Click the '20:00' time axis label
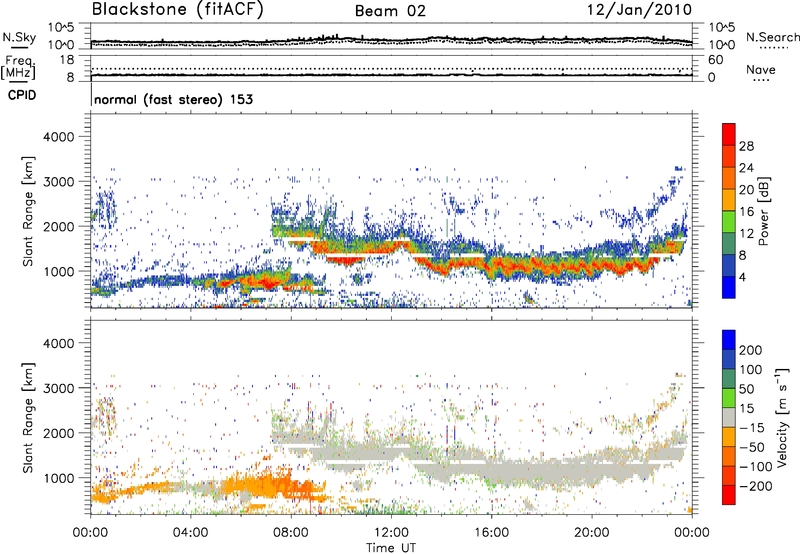This screenshot has height=554, width=800. (592, 533)
